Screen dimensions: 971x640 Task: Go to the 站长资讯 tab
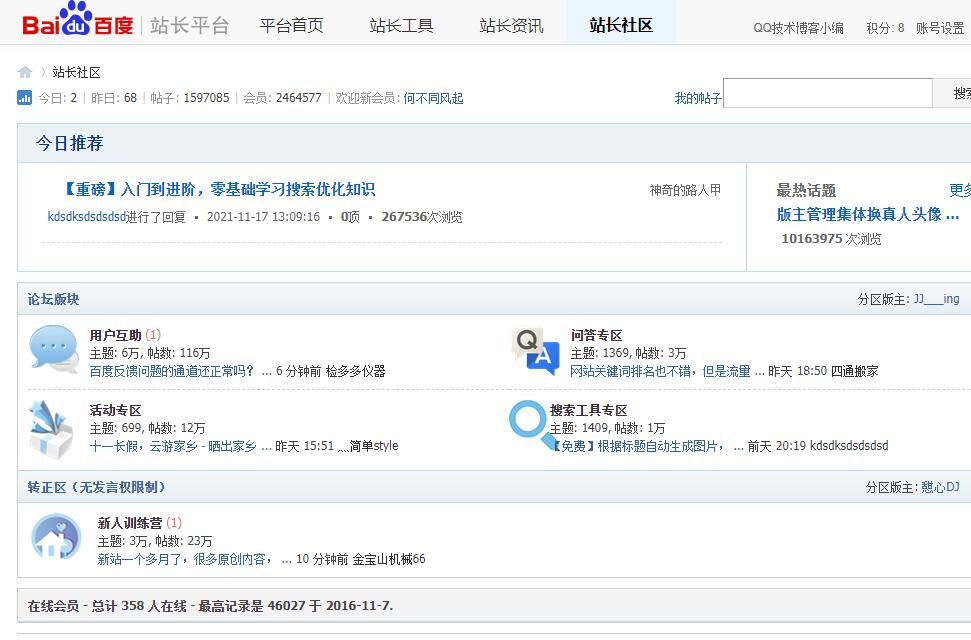point(511,25)
